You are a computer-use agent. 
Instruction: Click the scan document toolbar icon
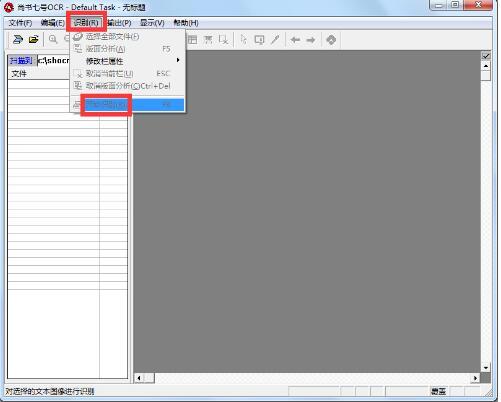coord(18,39)
